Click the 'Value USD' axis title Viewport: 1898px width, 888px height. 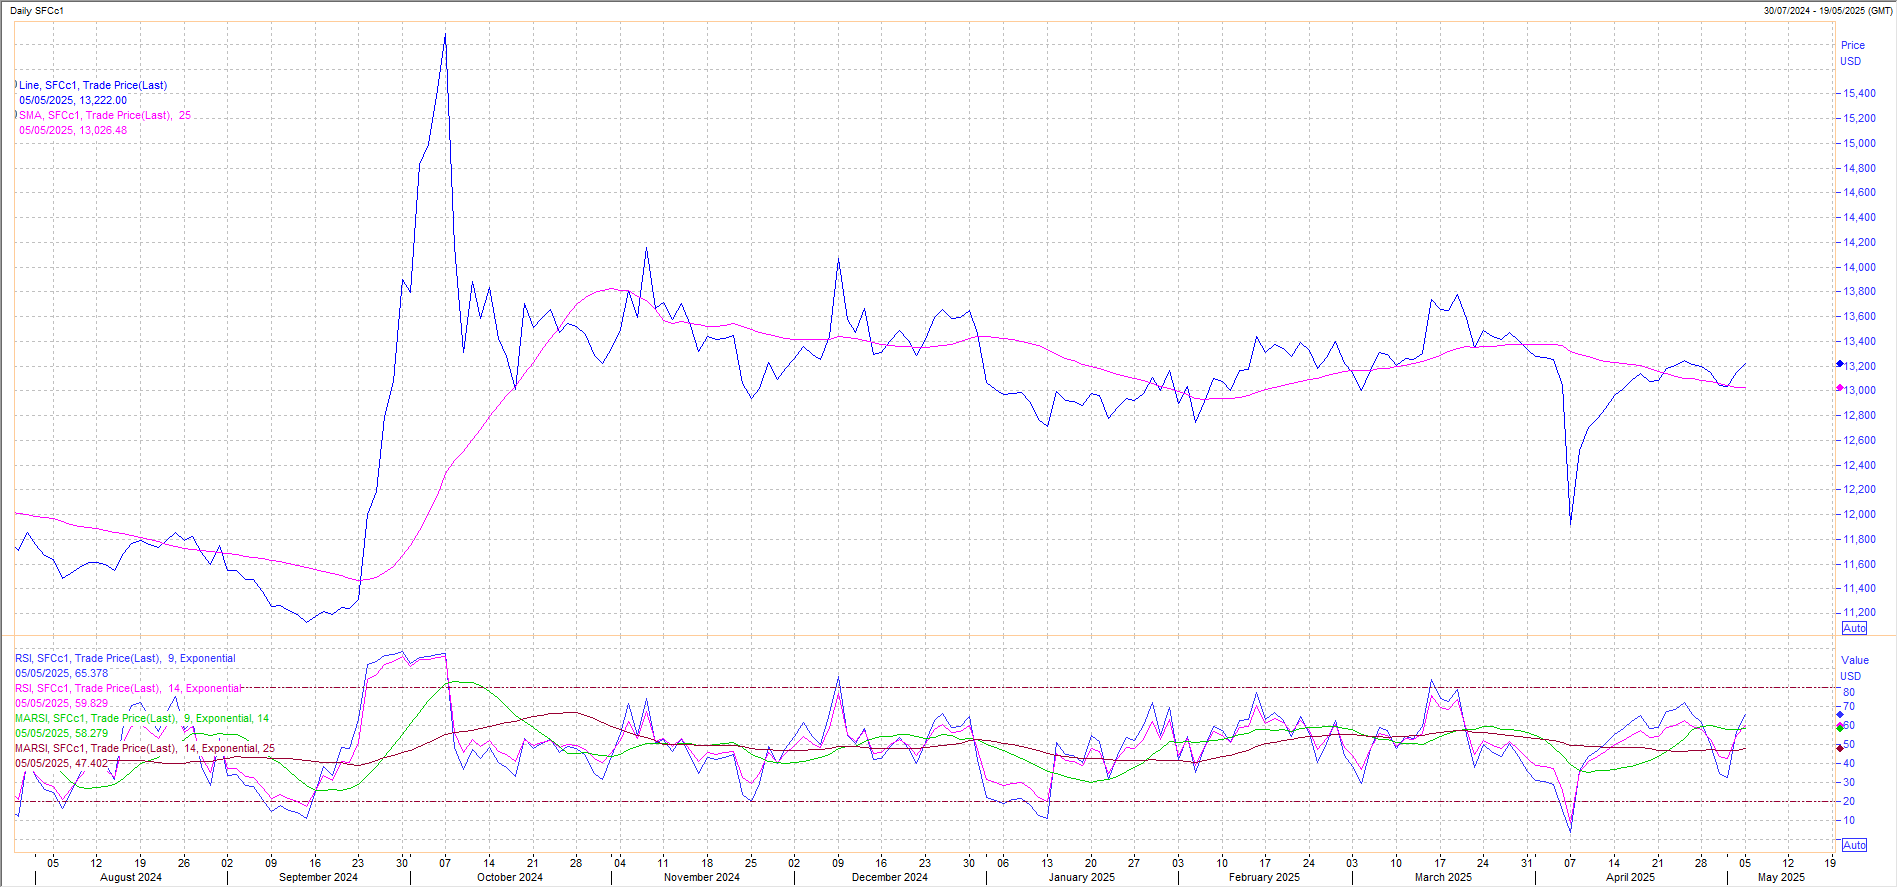tap(1854, 668)
